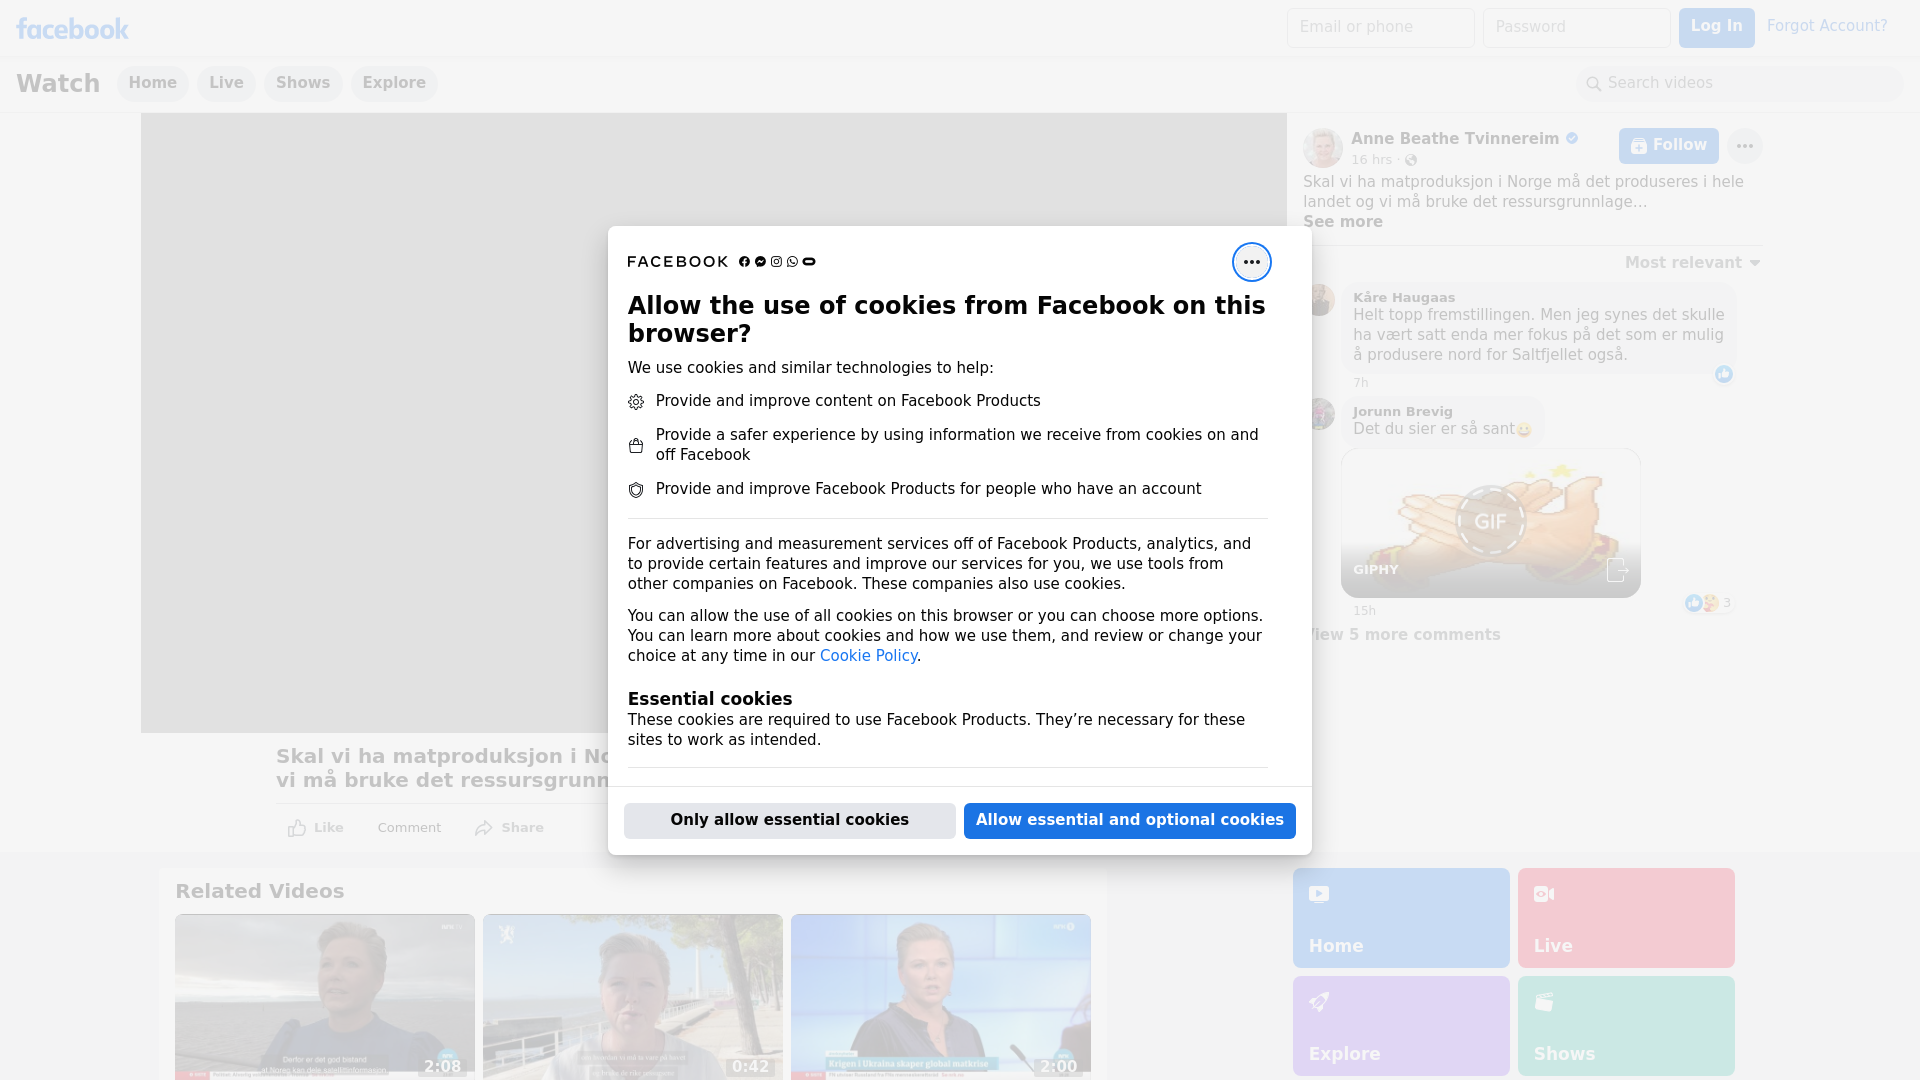
Task: Click the Log In button
Action: pos(1716,28)
